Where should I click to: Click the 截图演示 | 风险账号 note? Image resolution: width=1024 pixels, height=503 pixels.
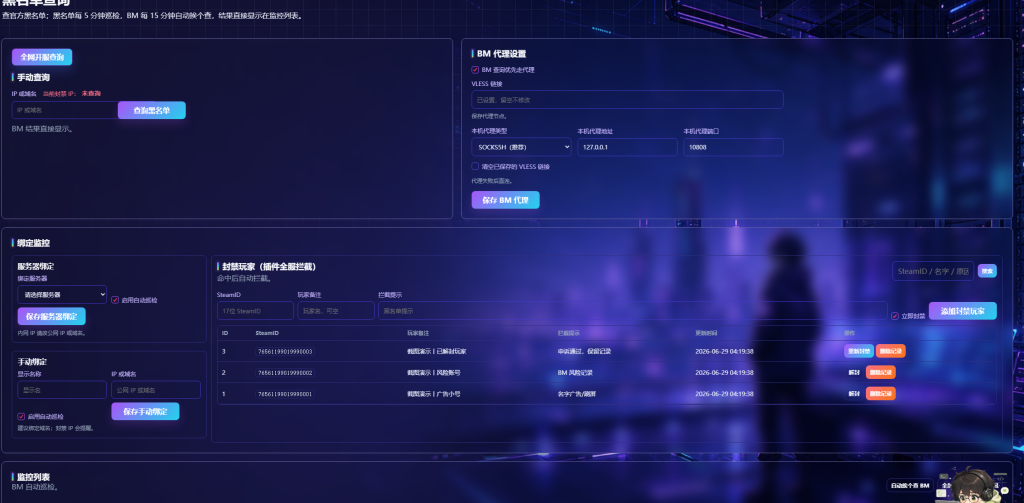(x=434, y=372)
